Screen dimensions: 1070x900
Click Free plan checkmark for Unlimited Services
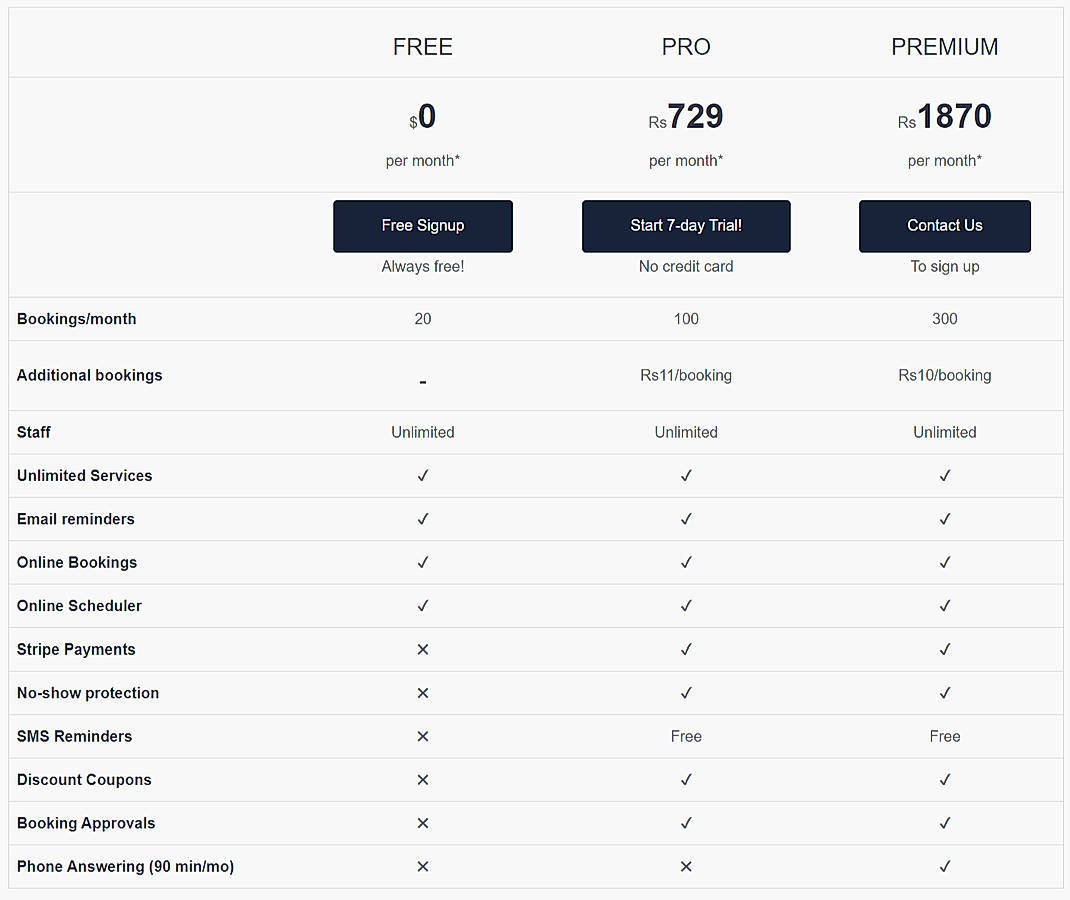coord(422,476)
